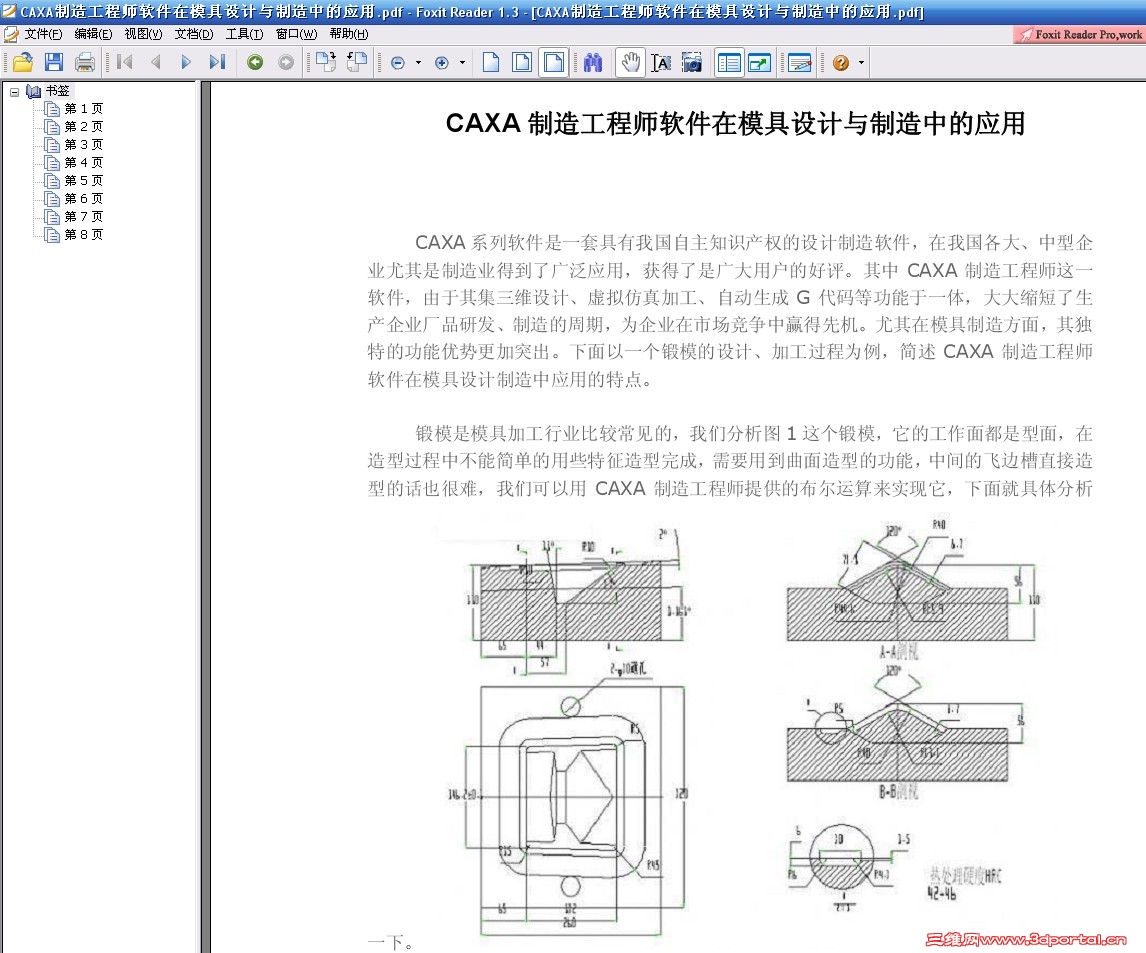Select the Text selection tool
Screen dimensions: 1146x953
661,63
